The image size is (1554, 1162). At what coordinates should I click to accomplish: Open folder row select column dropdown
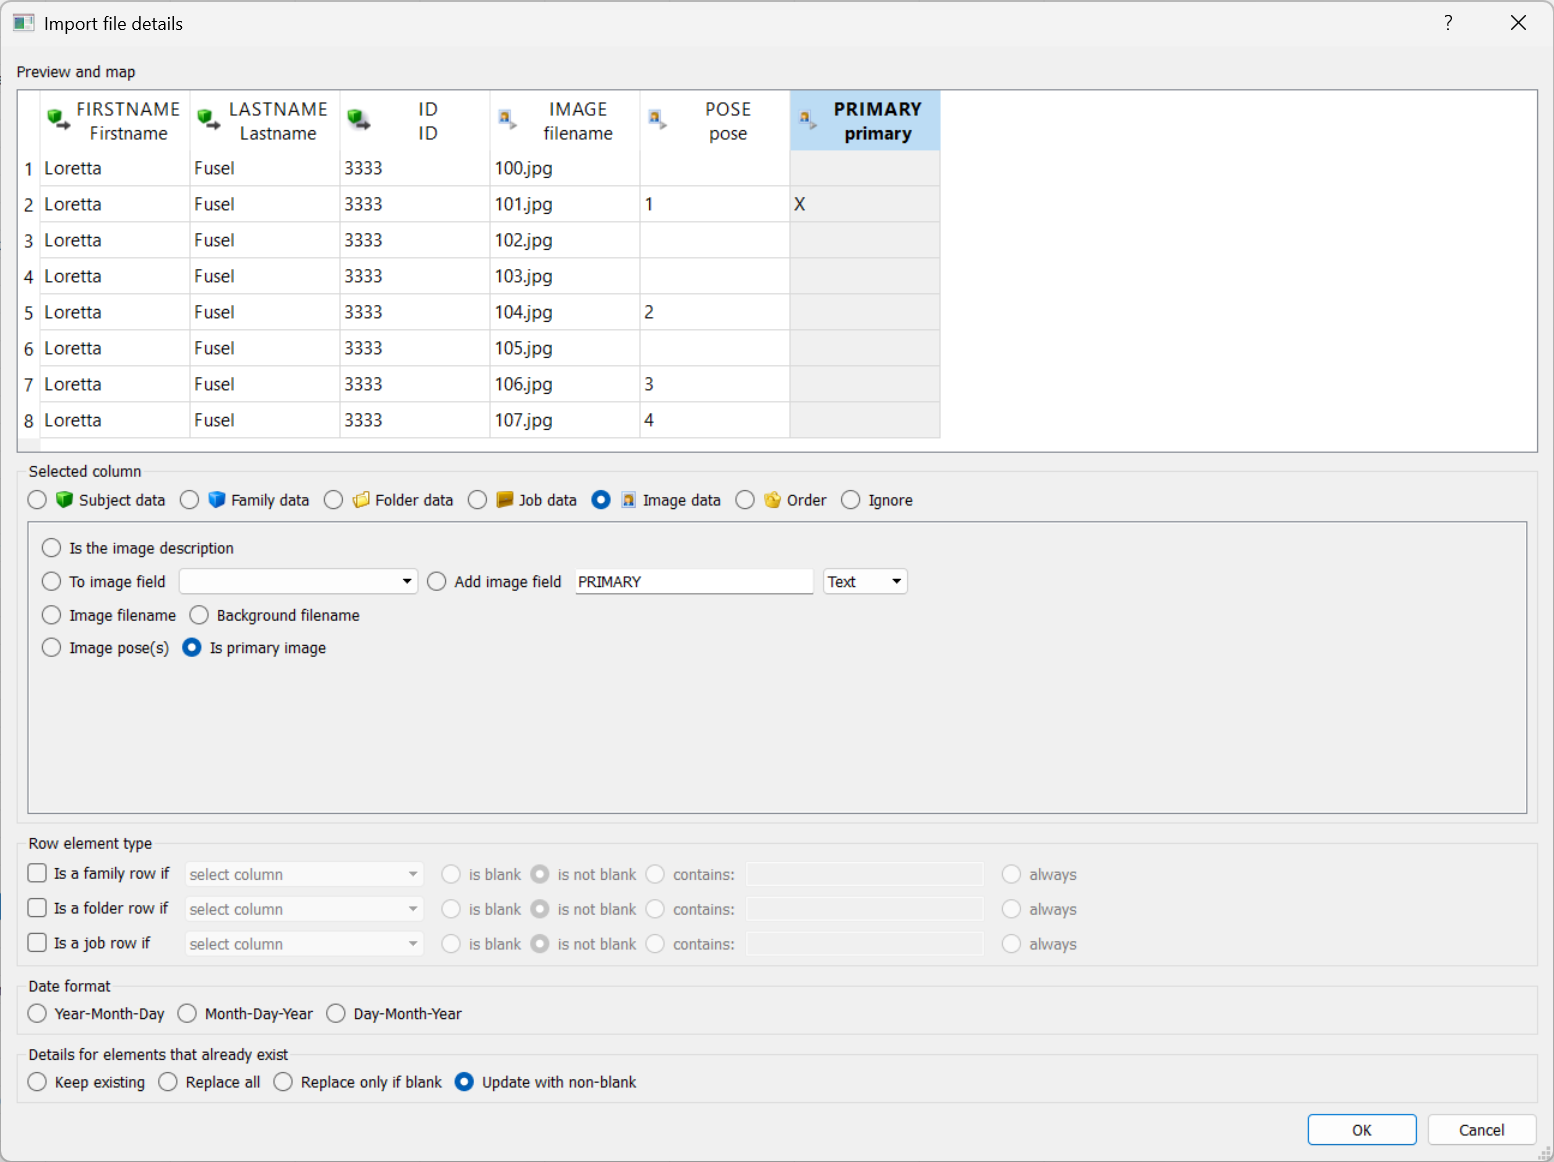tap(304, 909)
